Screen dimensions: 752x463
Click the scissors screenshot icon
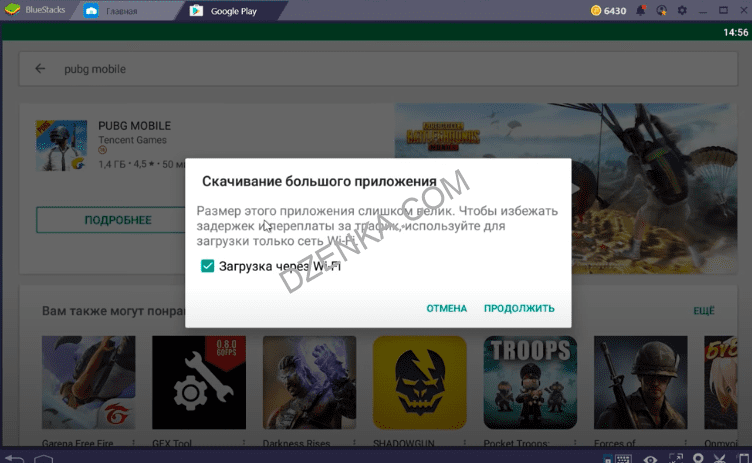pos(719,459)
